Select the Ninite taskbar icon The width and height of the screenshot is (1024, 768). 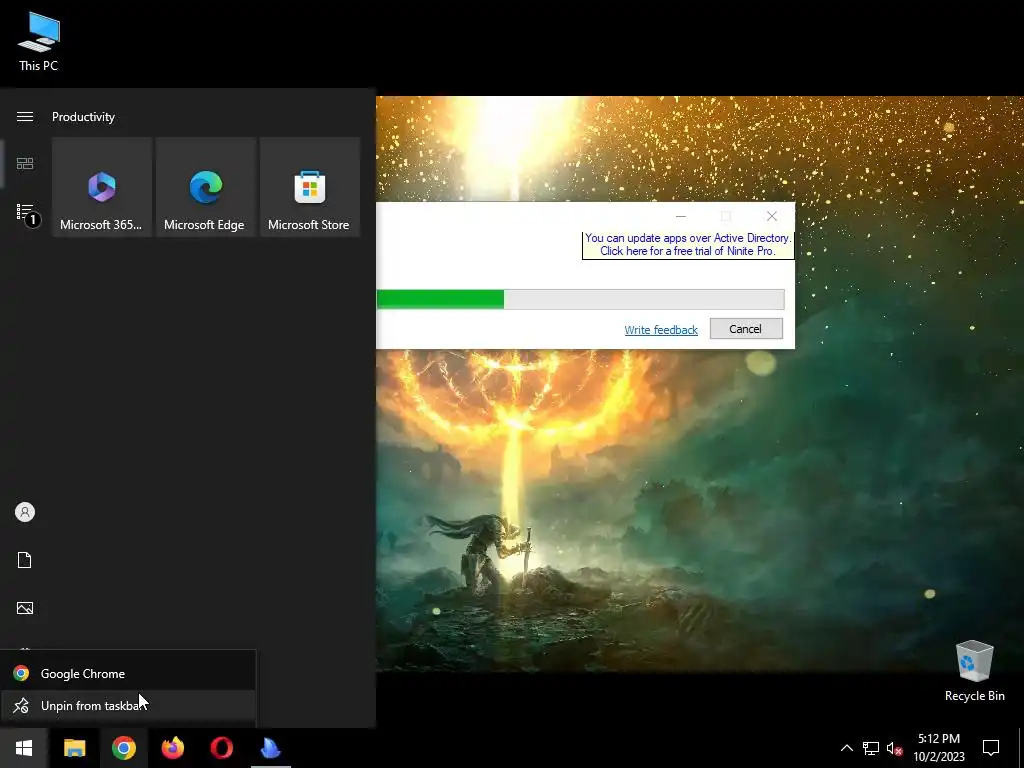[x=270, y=748]
